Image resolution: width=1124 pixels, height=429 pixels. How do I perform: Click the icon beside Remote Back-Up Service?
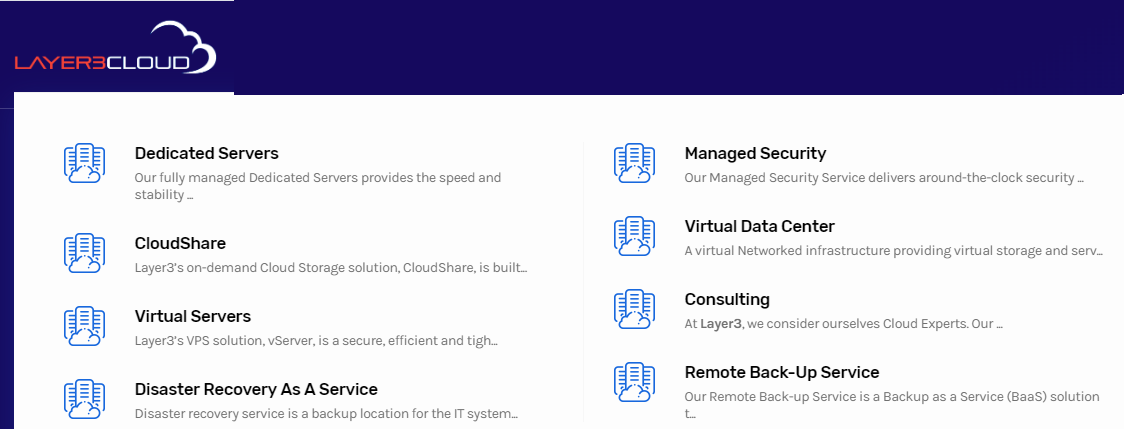[x=634, y=382]
